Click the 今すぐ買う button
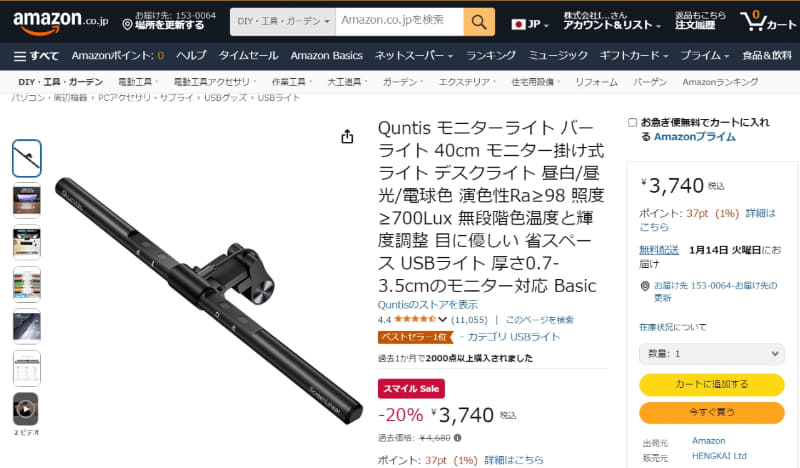 (712, 412)
